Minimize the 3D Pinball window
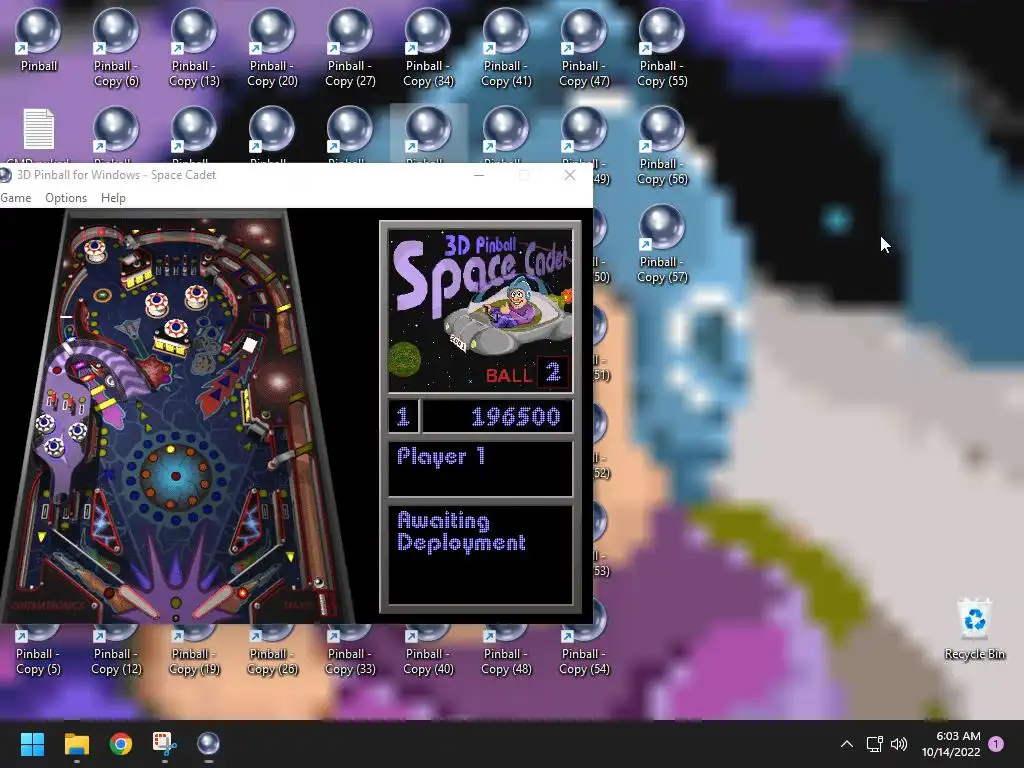Screen dimensions: 1024x768 coord(479,175)
